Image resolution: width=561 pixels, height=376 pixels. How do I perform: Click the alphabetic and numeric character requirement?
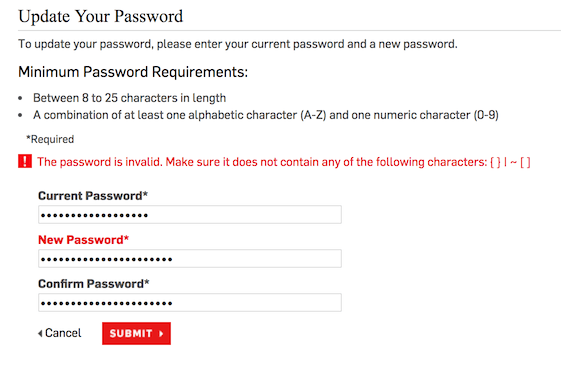[x=266, y=115]
